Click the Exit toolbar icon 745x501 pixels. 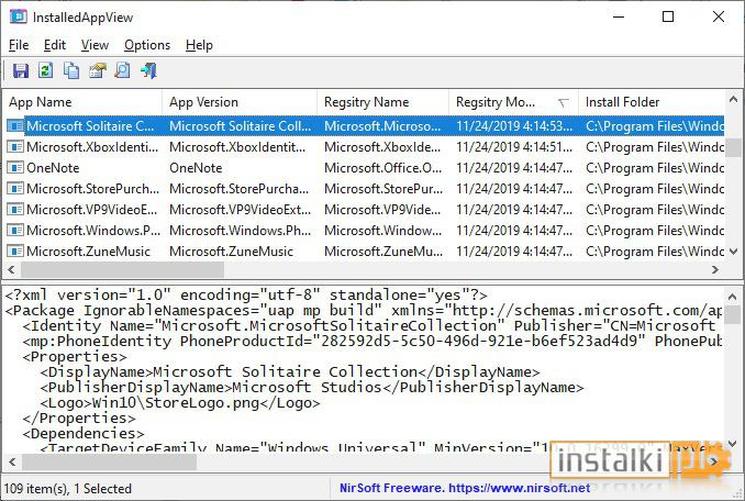click(x=149, y=71)
